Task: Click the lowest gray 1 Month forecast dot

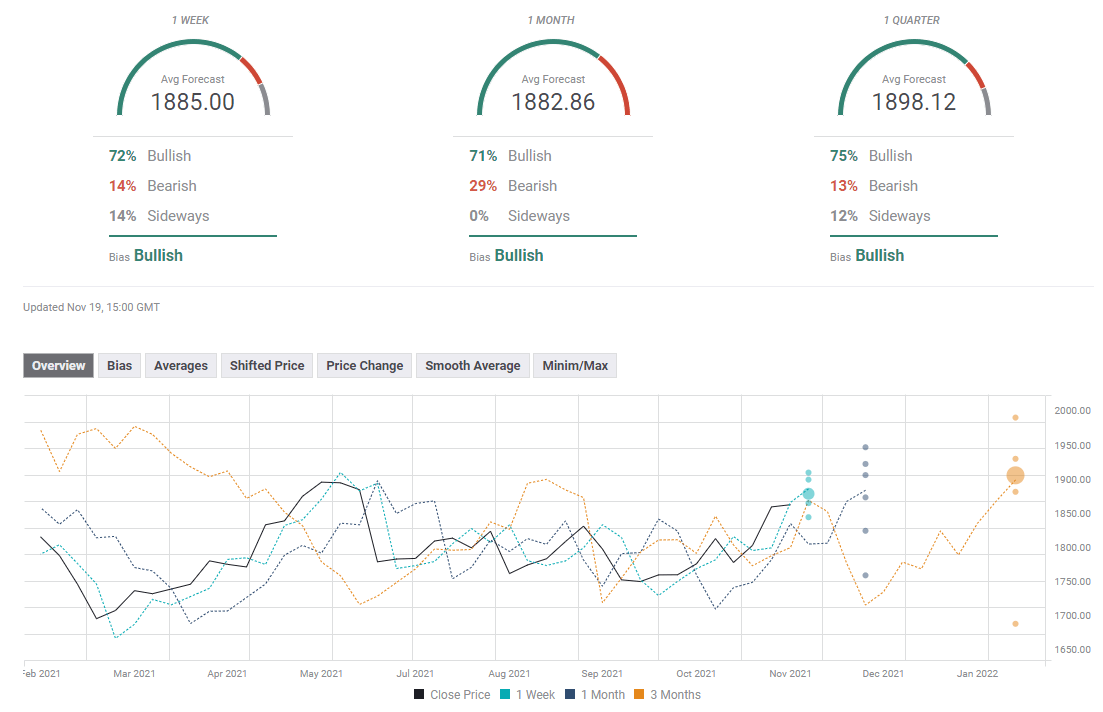Action: [865, 576]
